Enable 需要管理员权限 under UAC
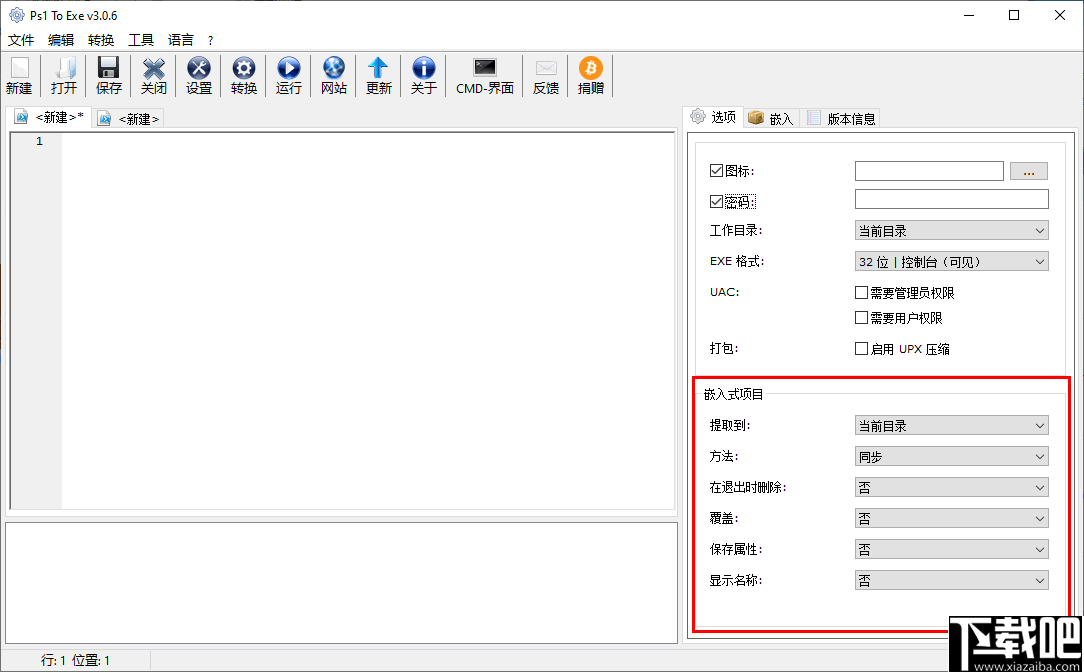 pos(861,292)
